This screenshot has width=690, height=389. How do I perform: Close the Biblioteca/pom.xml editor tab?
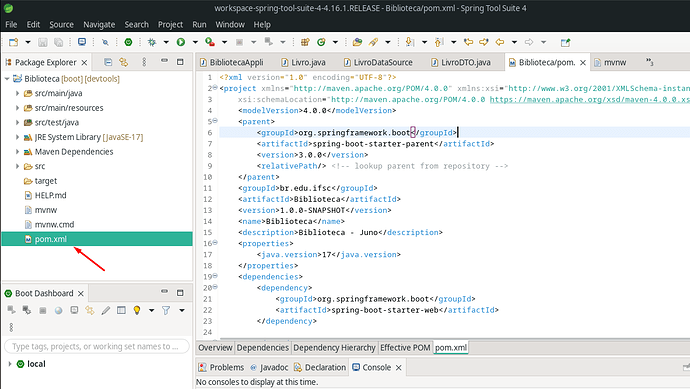pyautogui.click(x=583, y=62)
